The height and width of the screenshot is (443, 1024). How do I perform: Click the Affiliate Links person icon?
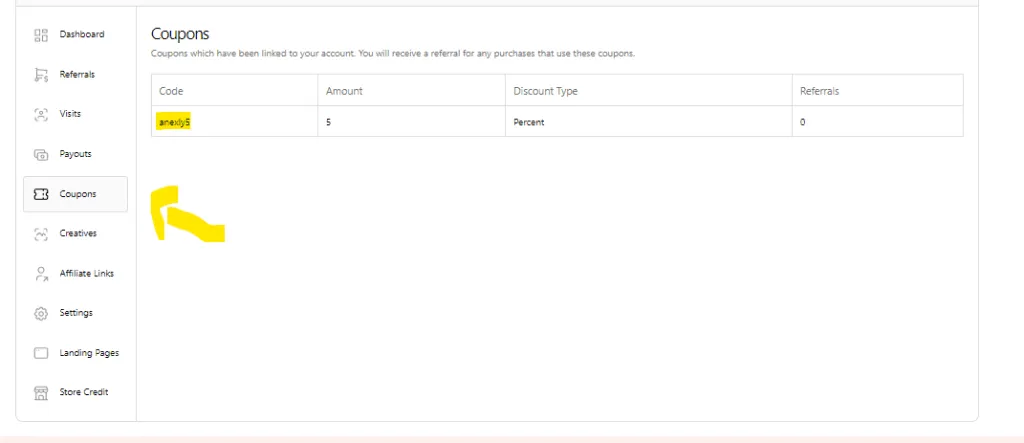(41, 274)
